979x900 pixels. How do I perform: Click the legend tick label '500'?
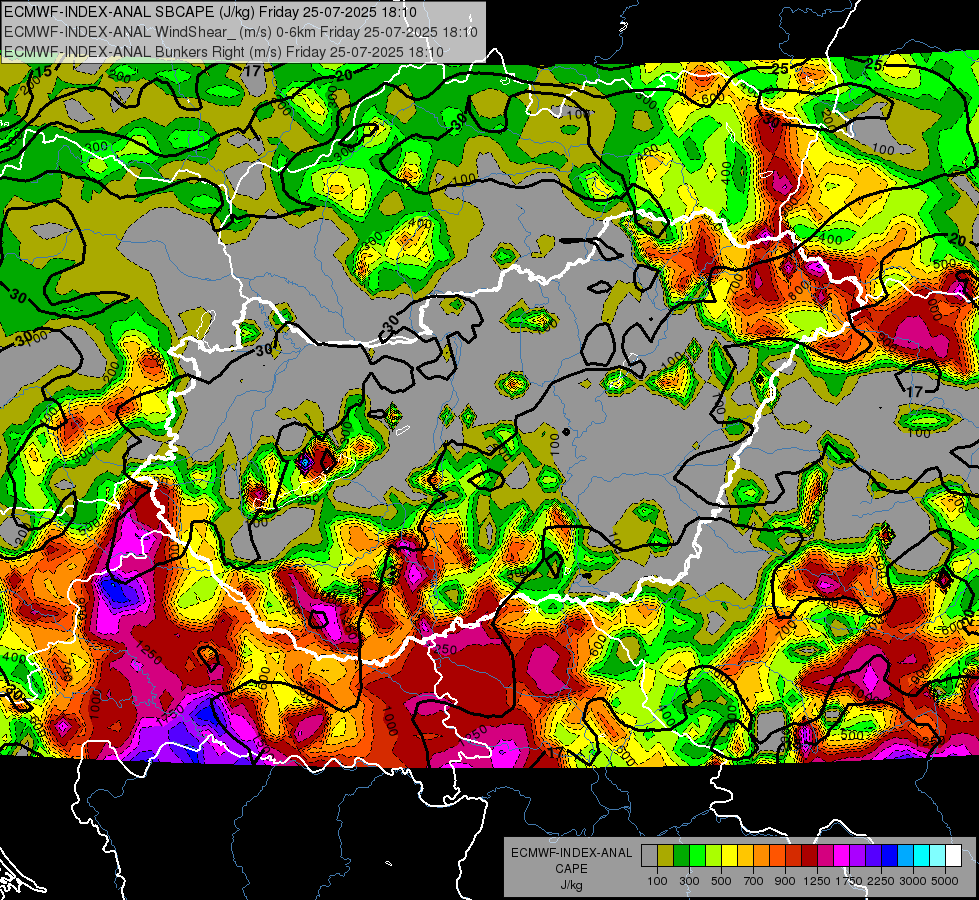point(721,881)
